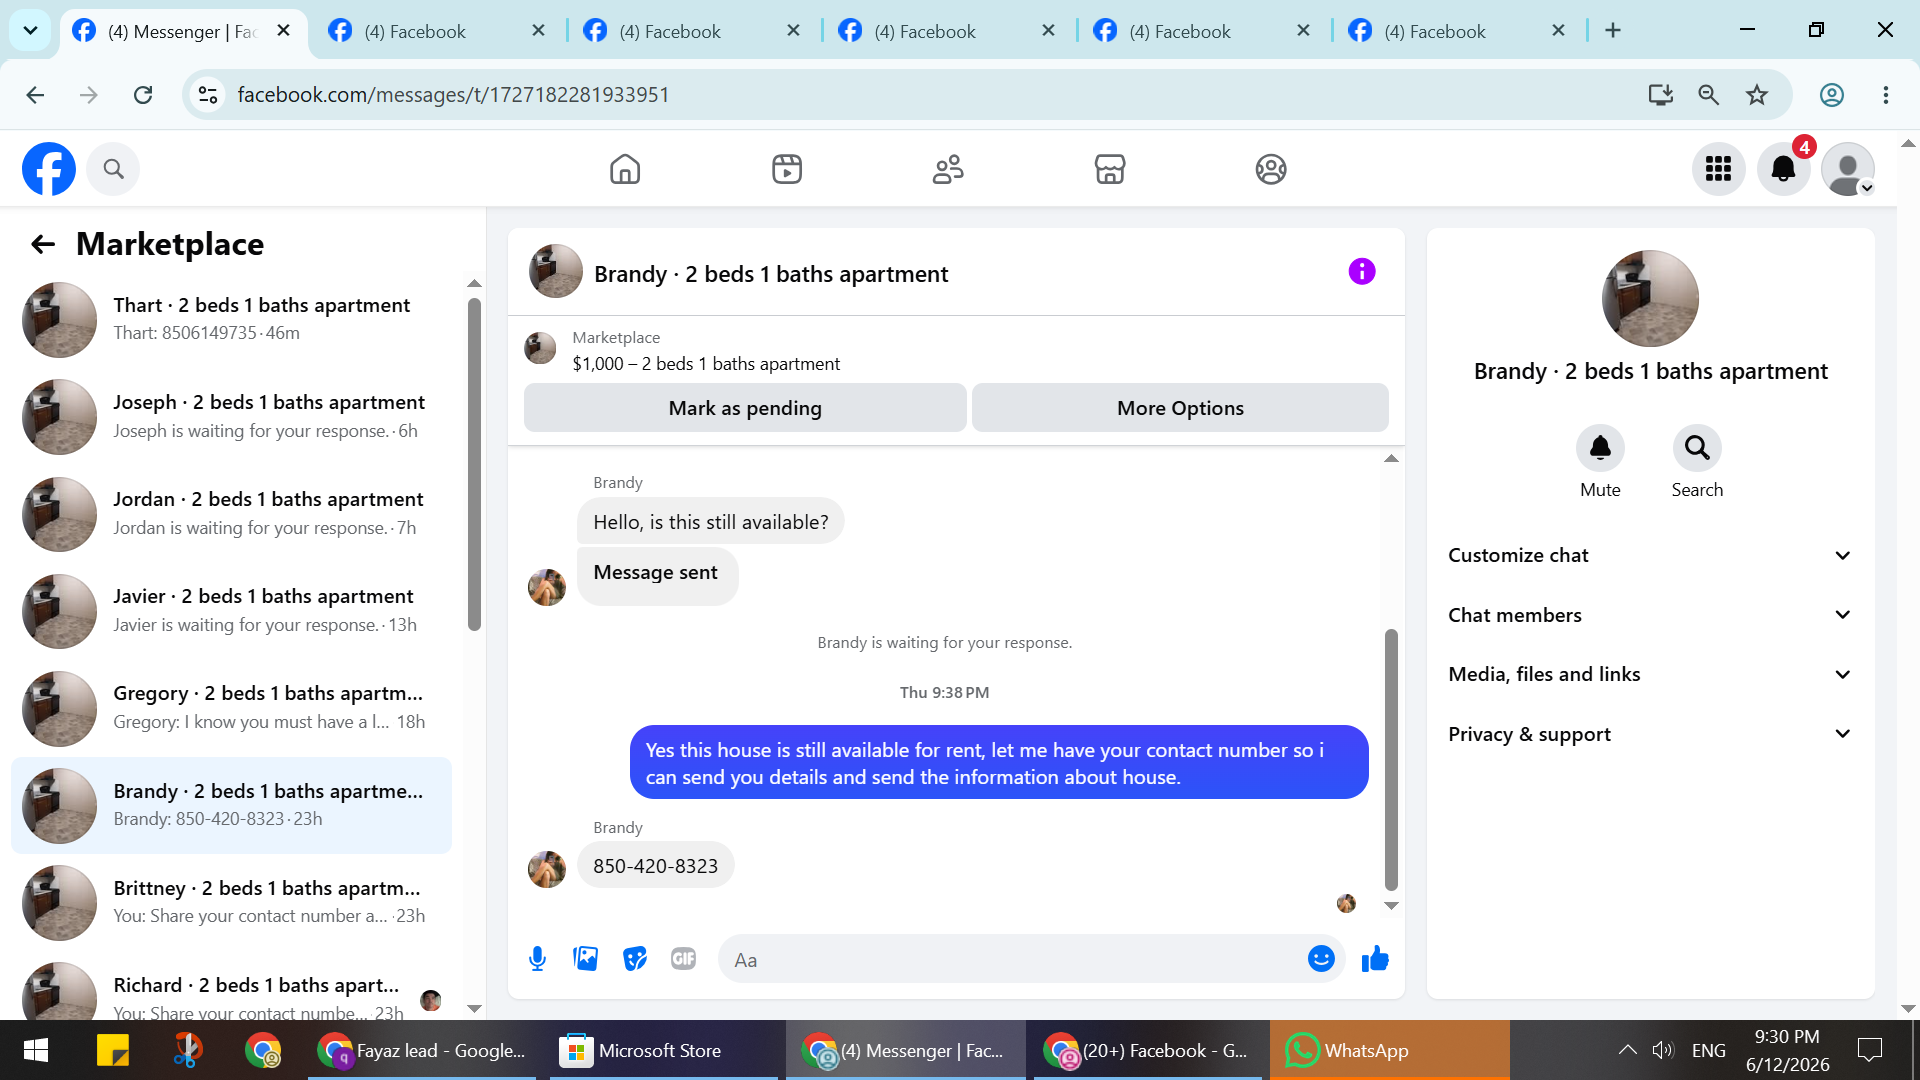The image size is (1920, 1080).
Task: Reload the current page
Action: (143, 95)
